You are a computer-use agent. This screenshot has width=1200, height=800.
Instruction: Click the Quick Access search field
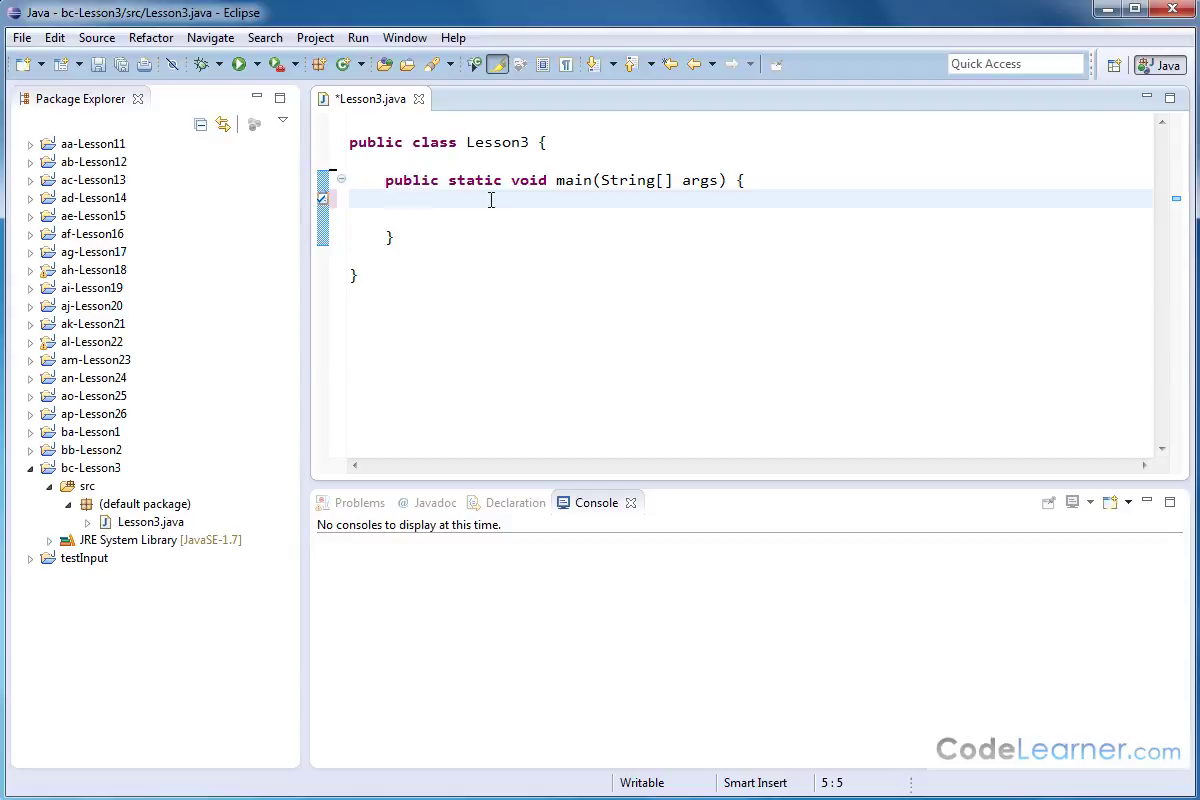pos(1016,64)
